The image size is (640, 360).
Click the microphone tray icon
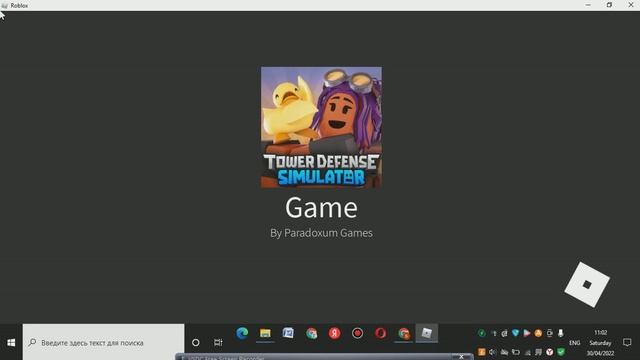[x=561, y=333]
